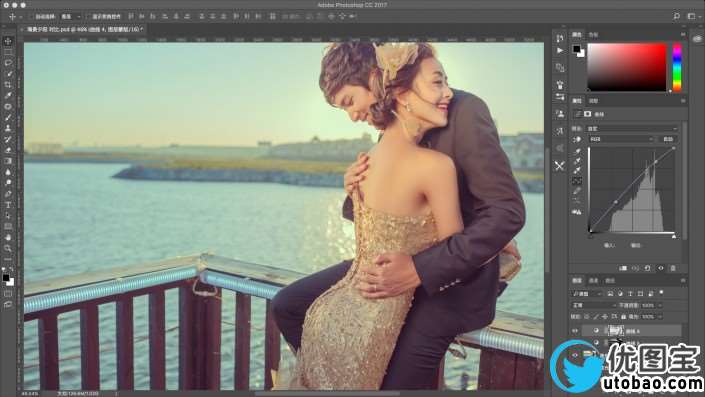
Task: Toggle type layer filter in Layers panel
Action: pos(630,294)
